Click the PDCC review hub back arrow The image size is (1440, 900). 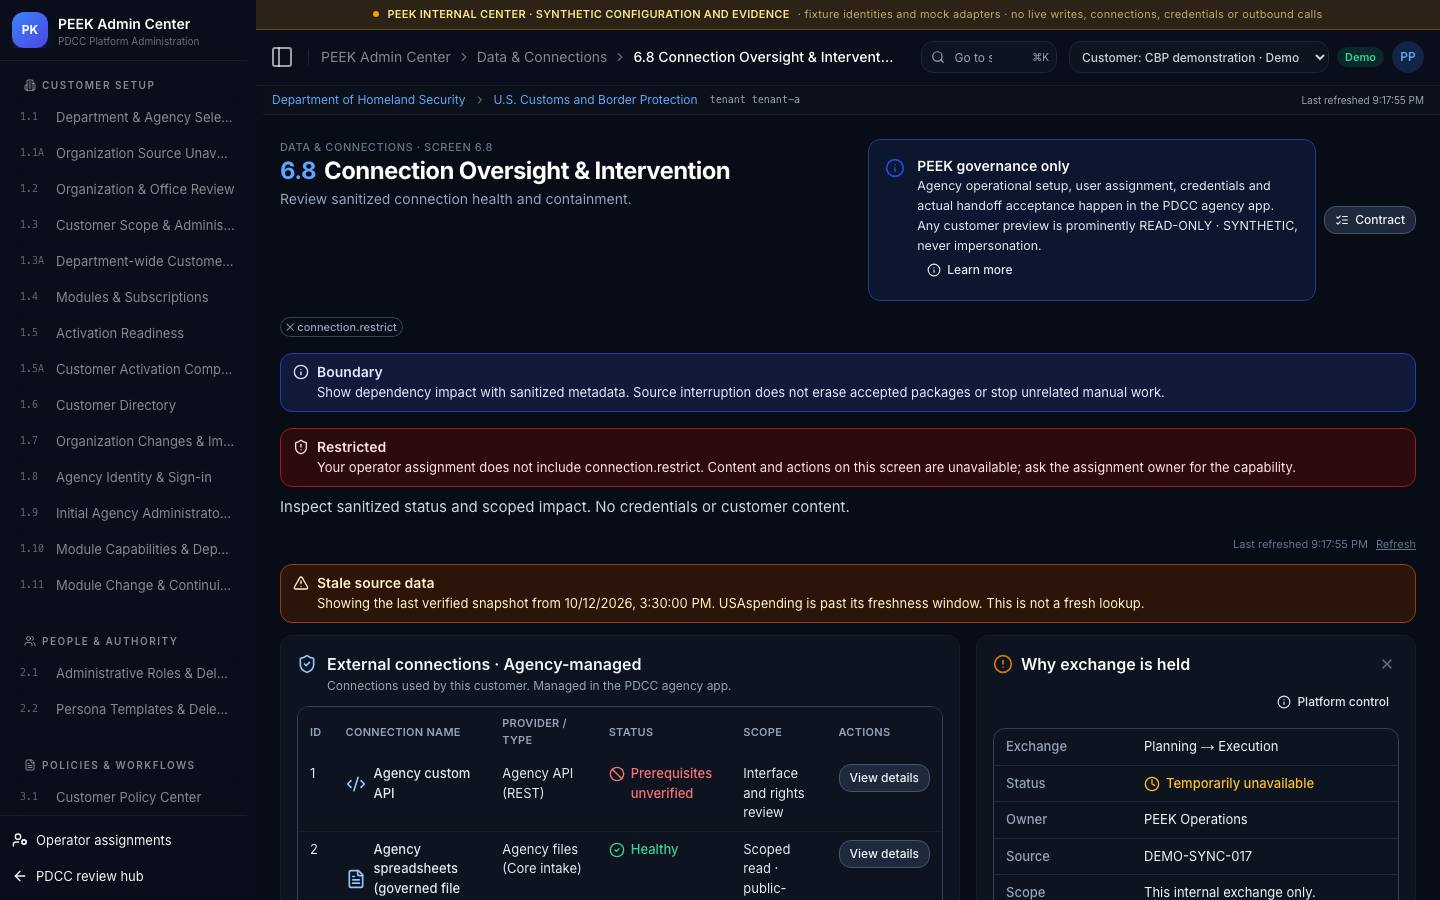(20, 876)
